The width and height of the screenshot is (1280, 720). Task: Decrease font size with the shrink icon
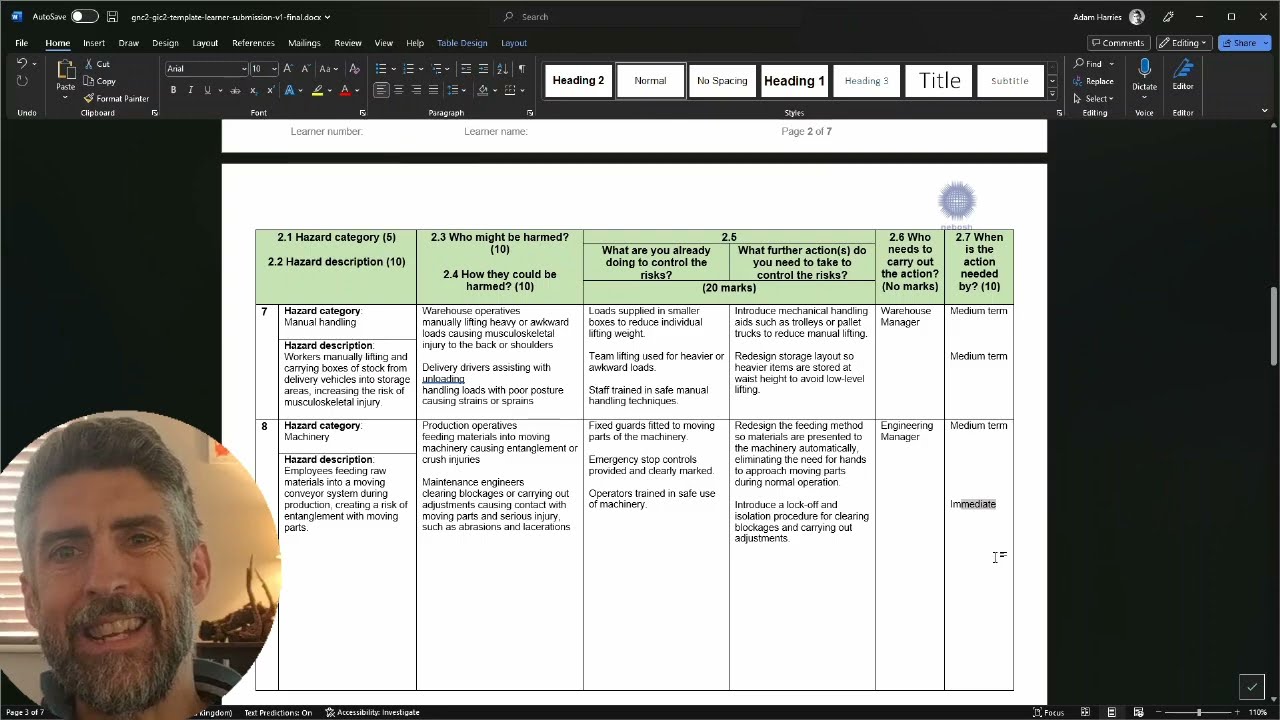pos(304,69)
